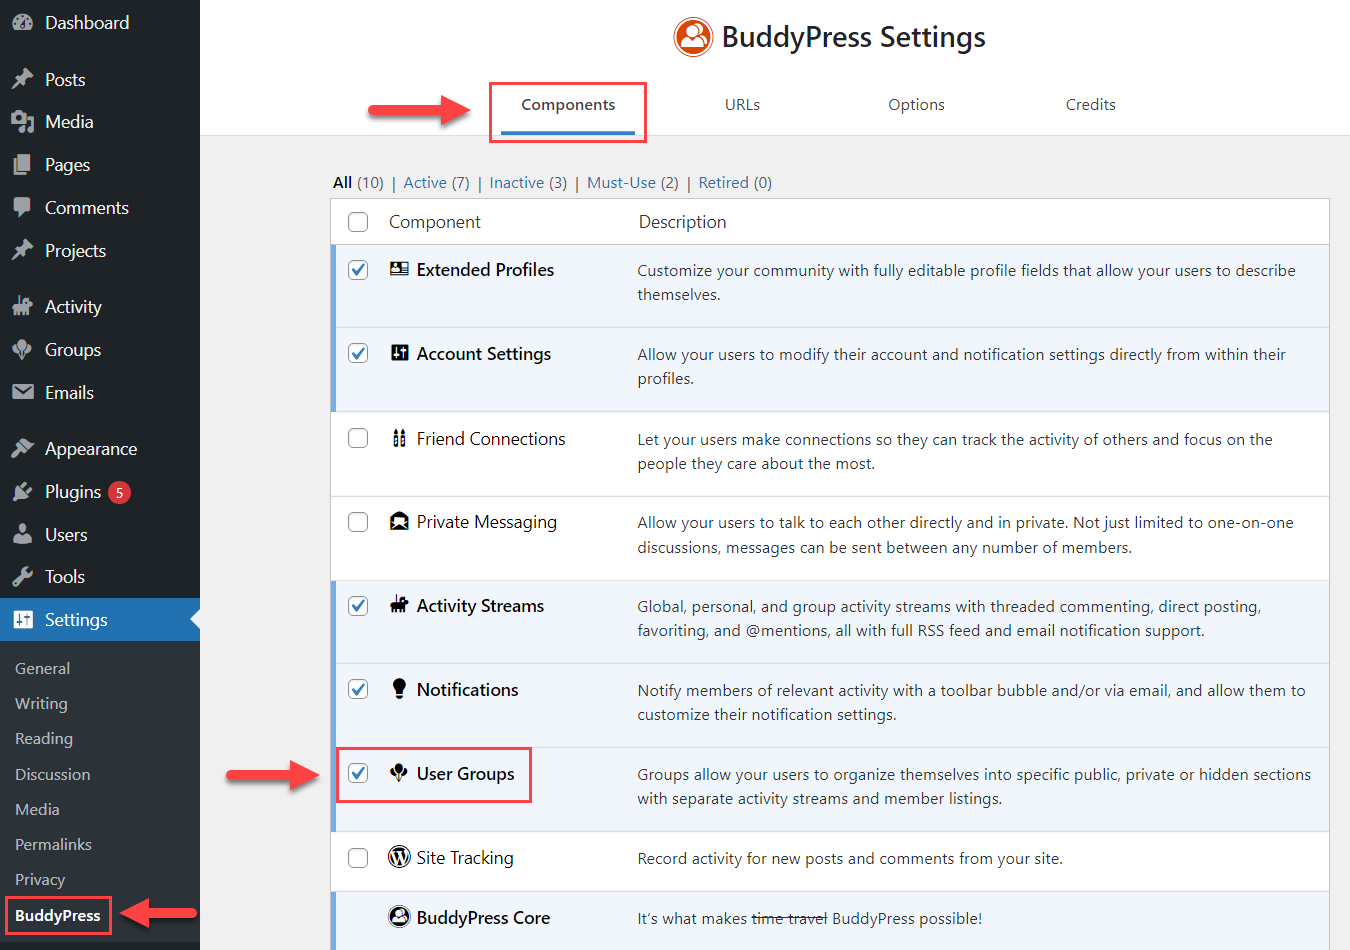The image size is (1350, 950).
Task: Open the Media settings submenu link
Action: point(37,810)
